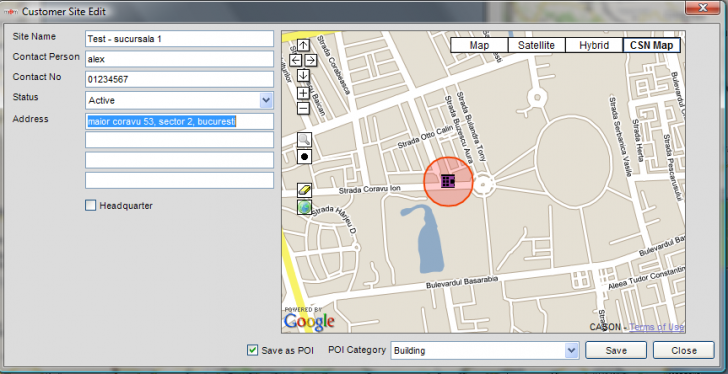Click the first Address line field
This screenshot has height=374, width=728.
click(x=179, y=122)
